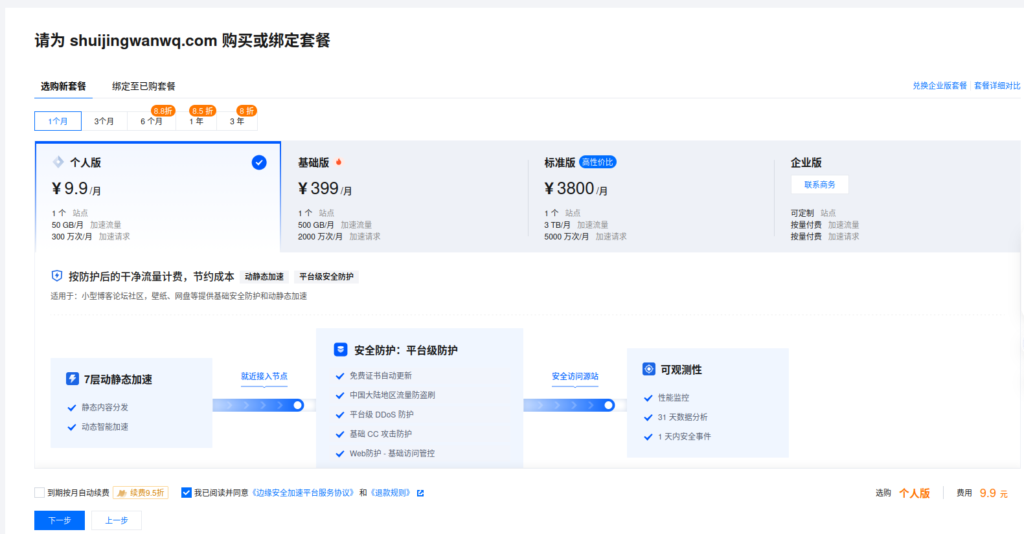Click slider knob under 安全访问源站

coord(609,405)
